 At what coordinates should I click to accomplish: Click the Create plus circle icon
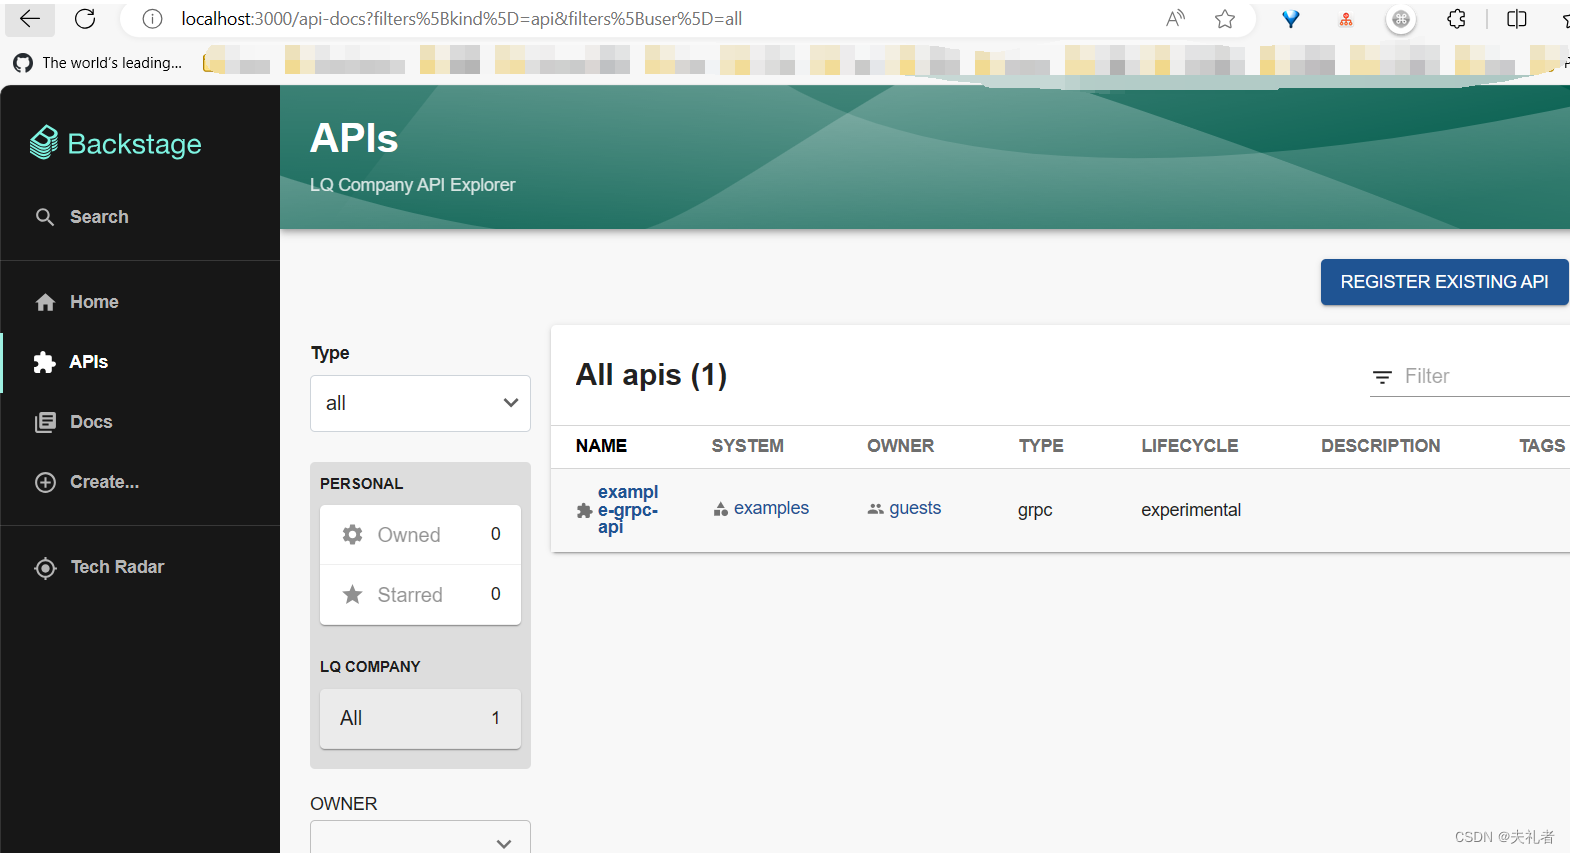coord(45,482)
